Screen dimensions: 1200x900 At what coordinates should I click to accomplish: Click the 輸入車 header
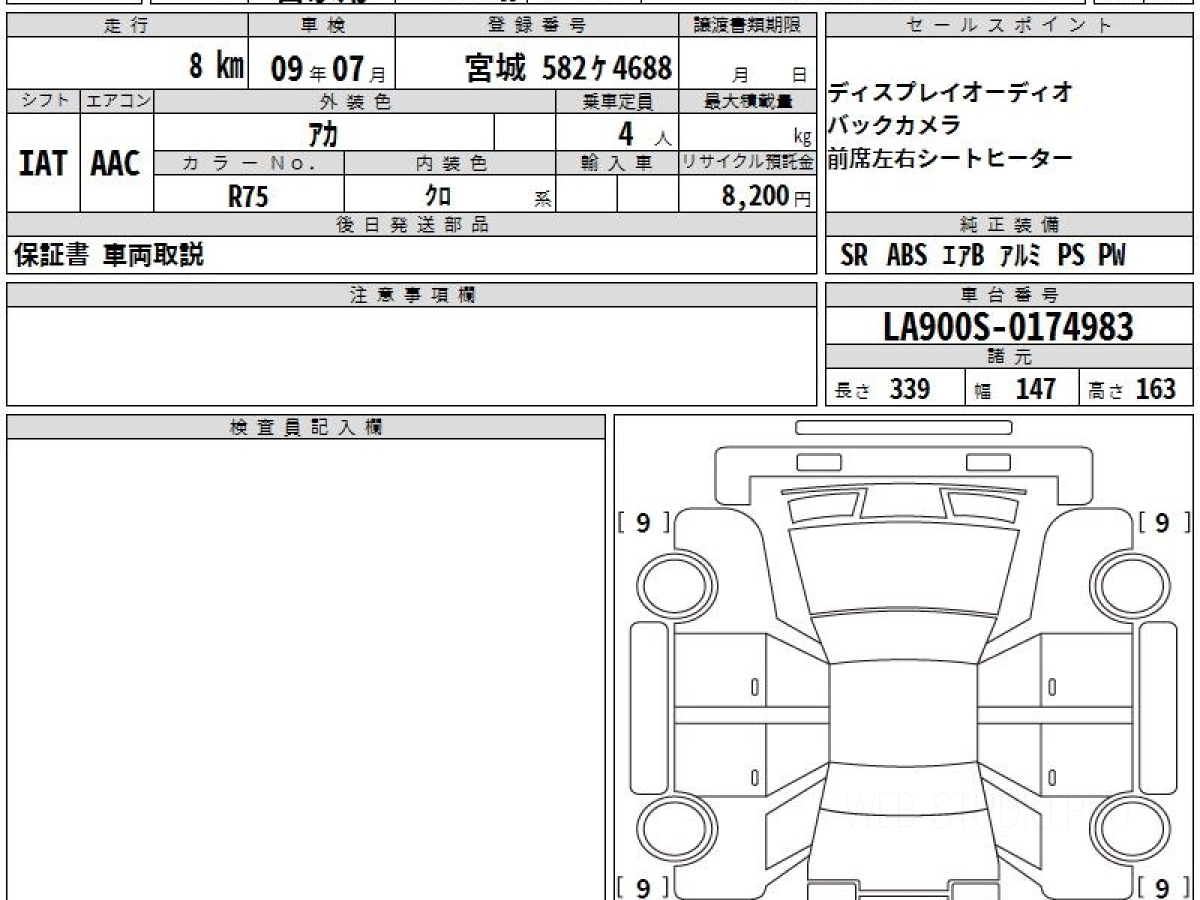(617, 164)
